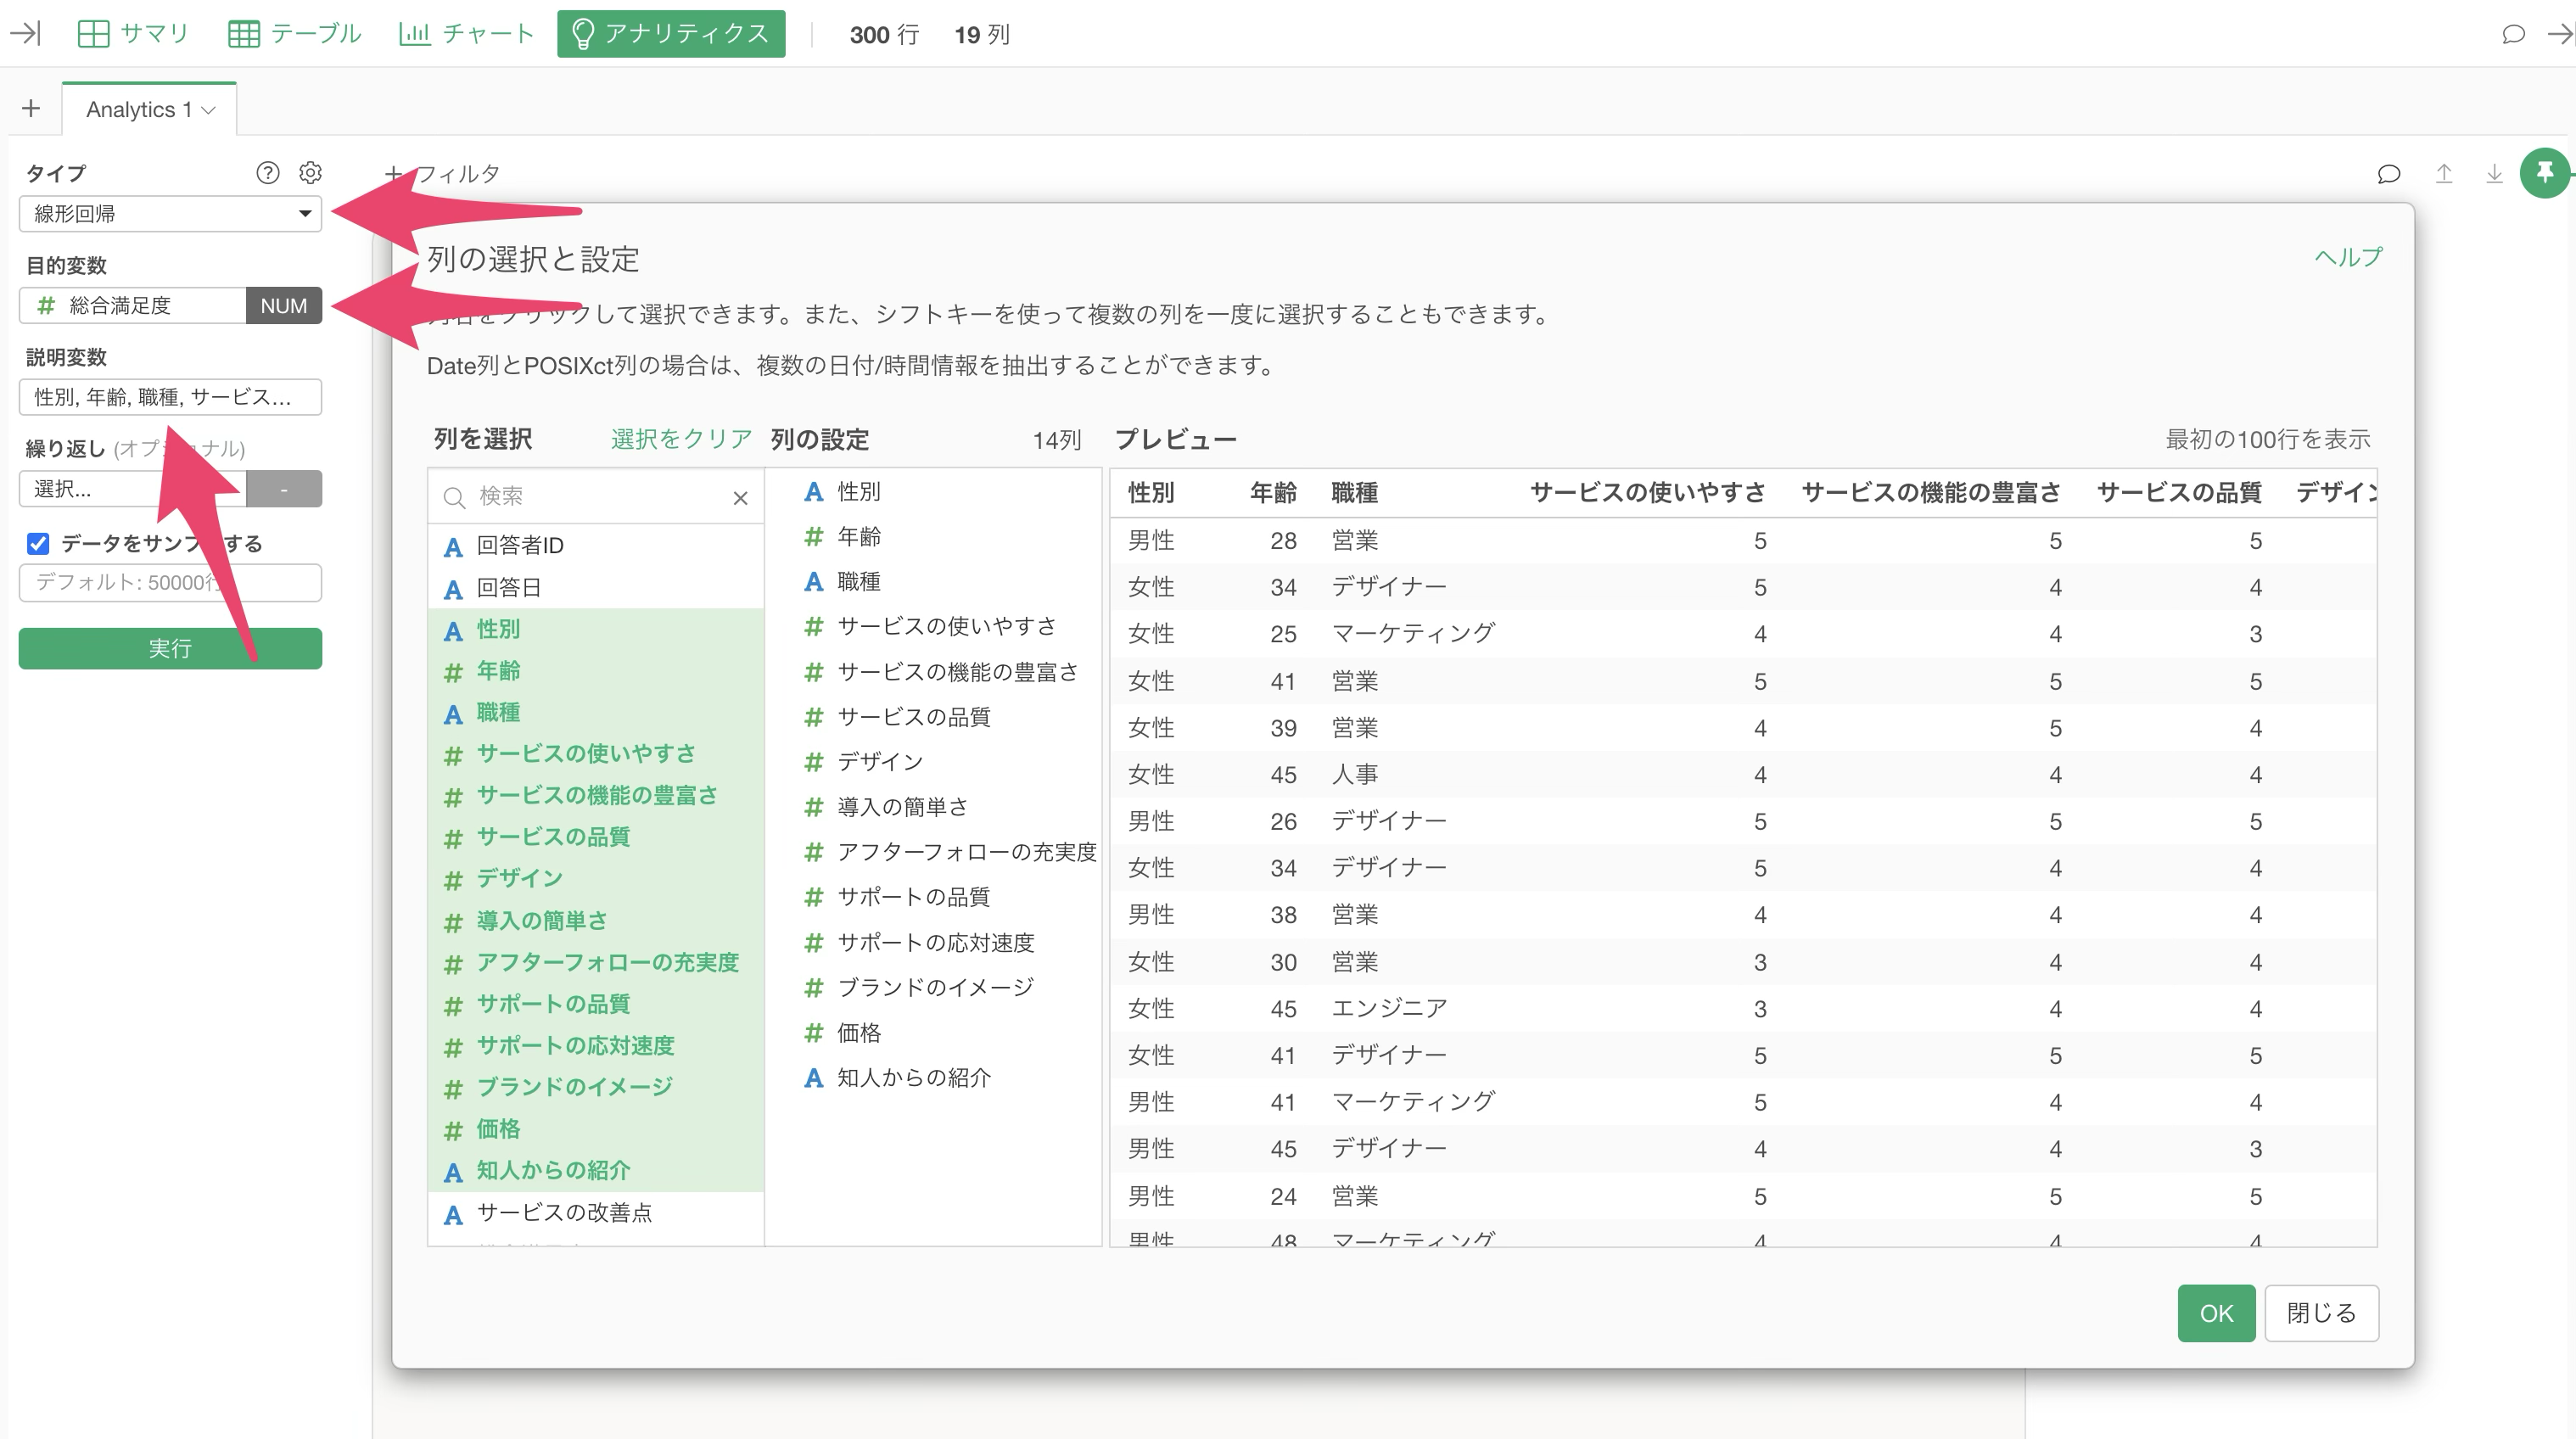Viewport: 2576px width, 1439px height.
Task: Click the green pin icon at top right
Action: 2544,173
